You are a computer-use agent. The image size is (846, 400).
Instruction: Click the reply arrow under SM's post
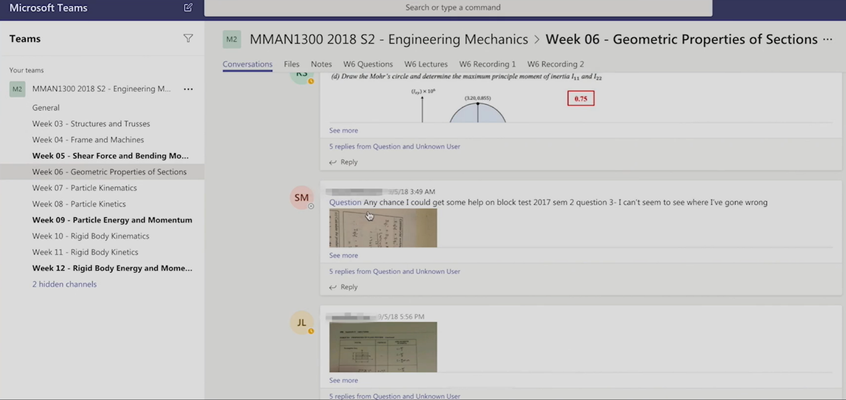(x=333, y=287)
